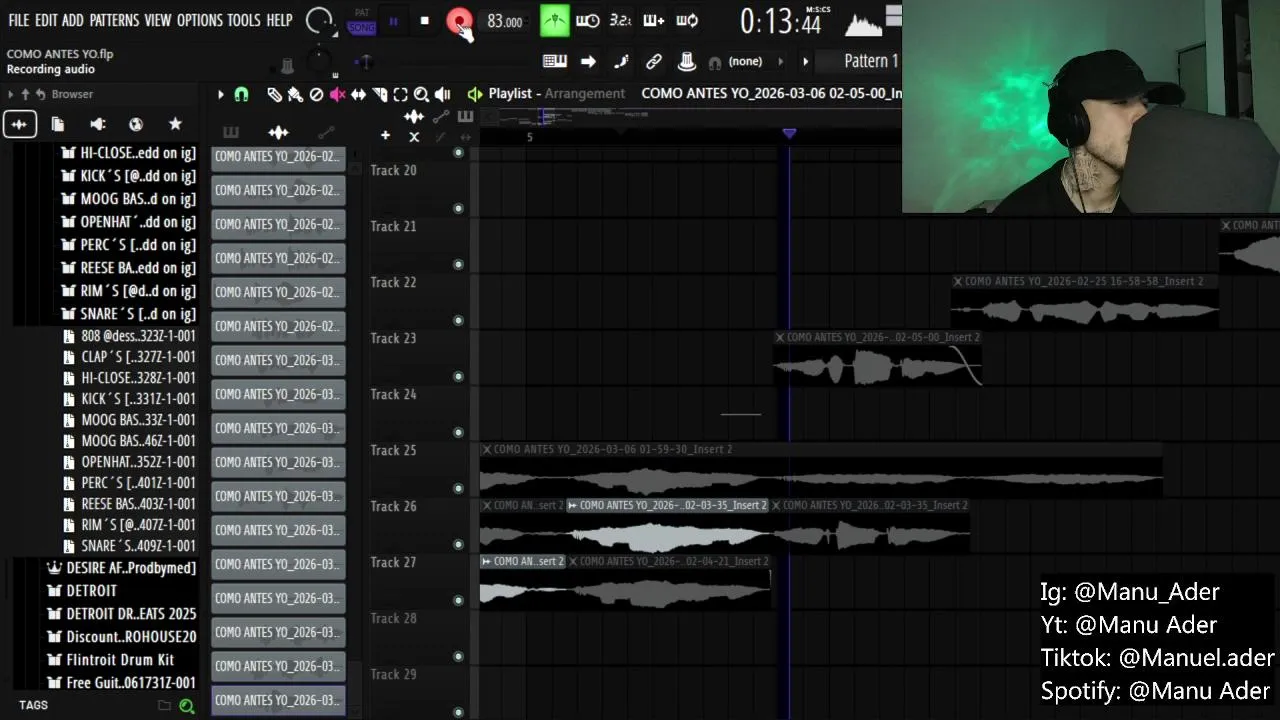The height and width of the screenshot is (720, 1280).
Task: Click the TAGS label
Action: [33, 705]
